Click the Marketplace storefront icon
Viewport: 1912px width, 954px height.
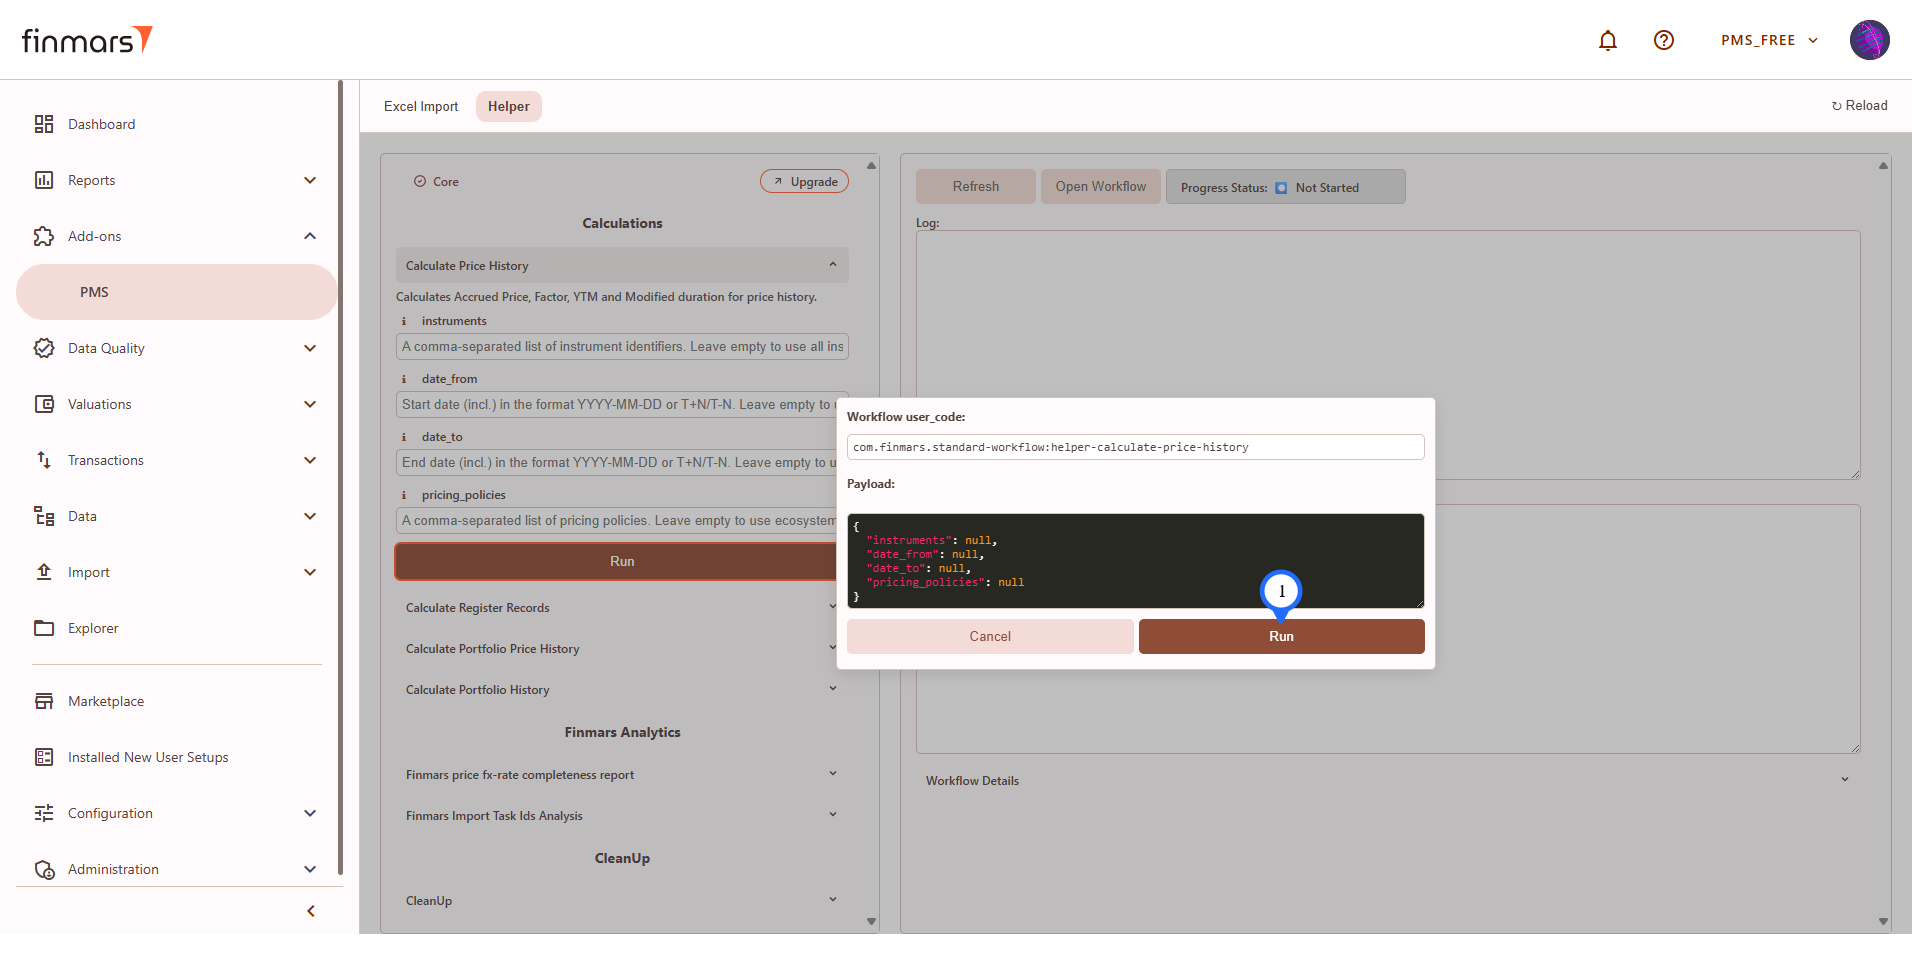point(44,701)
